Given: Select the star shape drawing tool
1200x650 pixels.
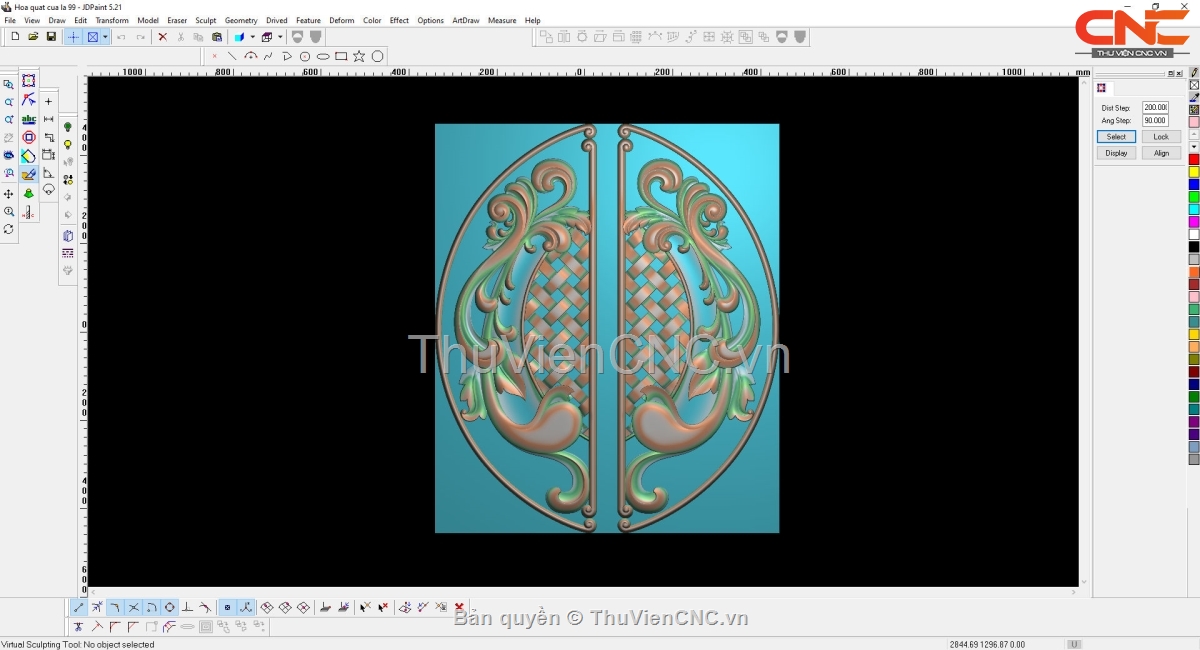Looking at the screenshot, I should click(x=359, y=57).
